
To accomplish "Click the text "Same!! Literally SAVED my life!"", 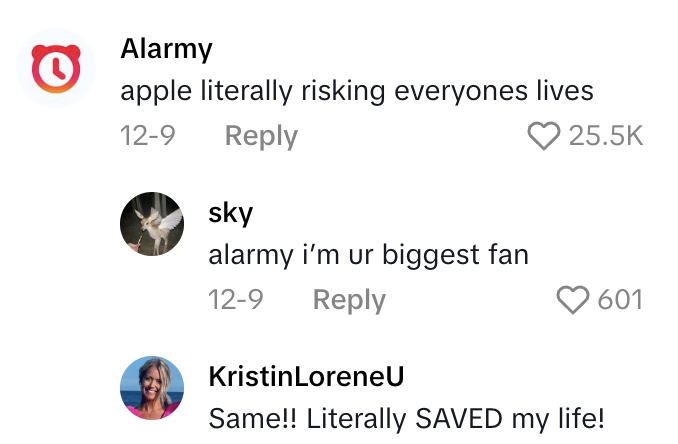I will click(406, 418).
